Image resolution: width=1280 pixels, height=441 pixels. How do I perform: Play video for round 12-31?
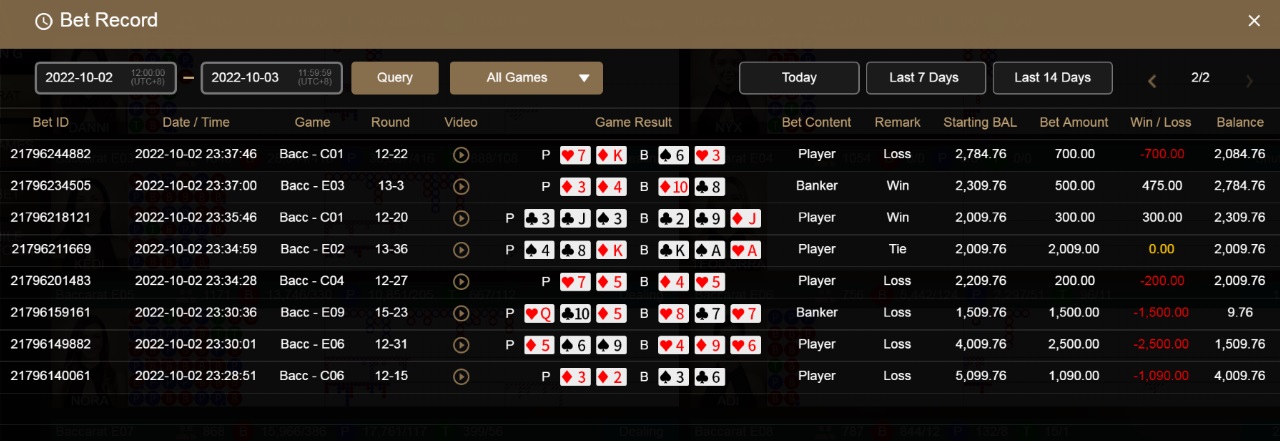[x=461, y=345]
